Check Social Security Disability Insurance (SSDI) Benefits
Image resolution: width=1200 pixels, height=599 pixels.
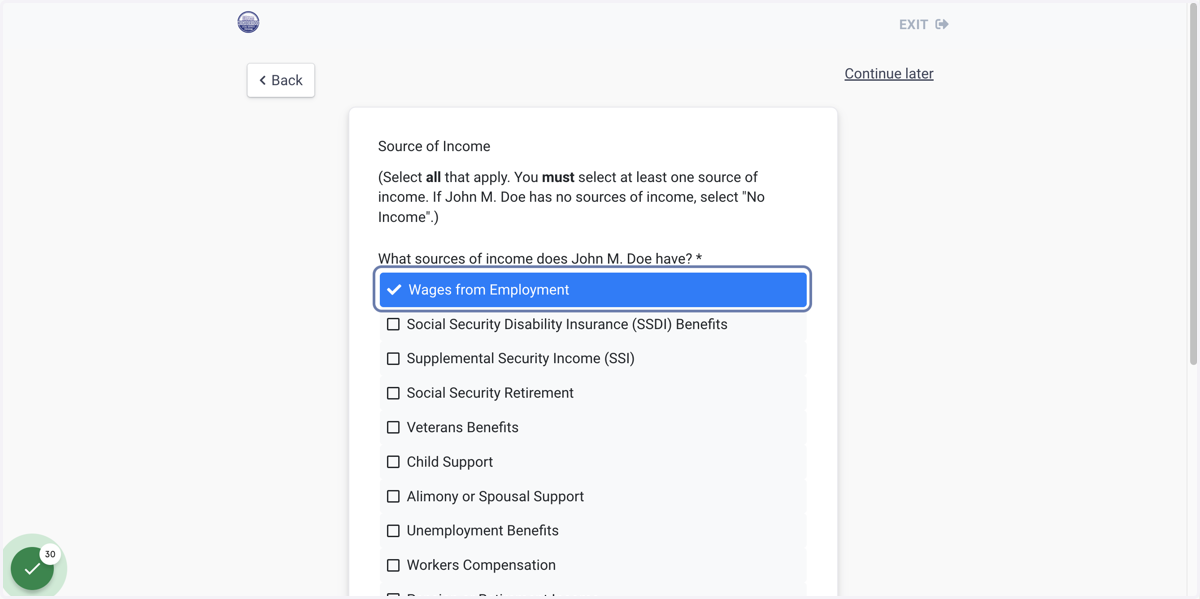point(593,324)
